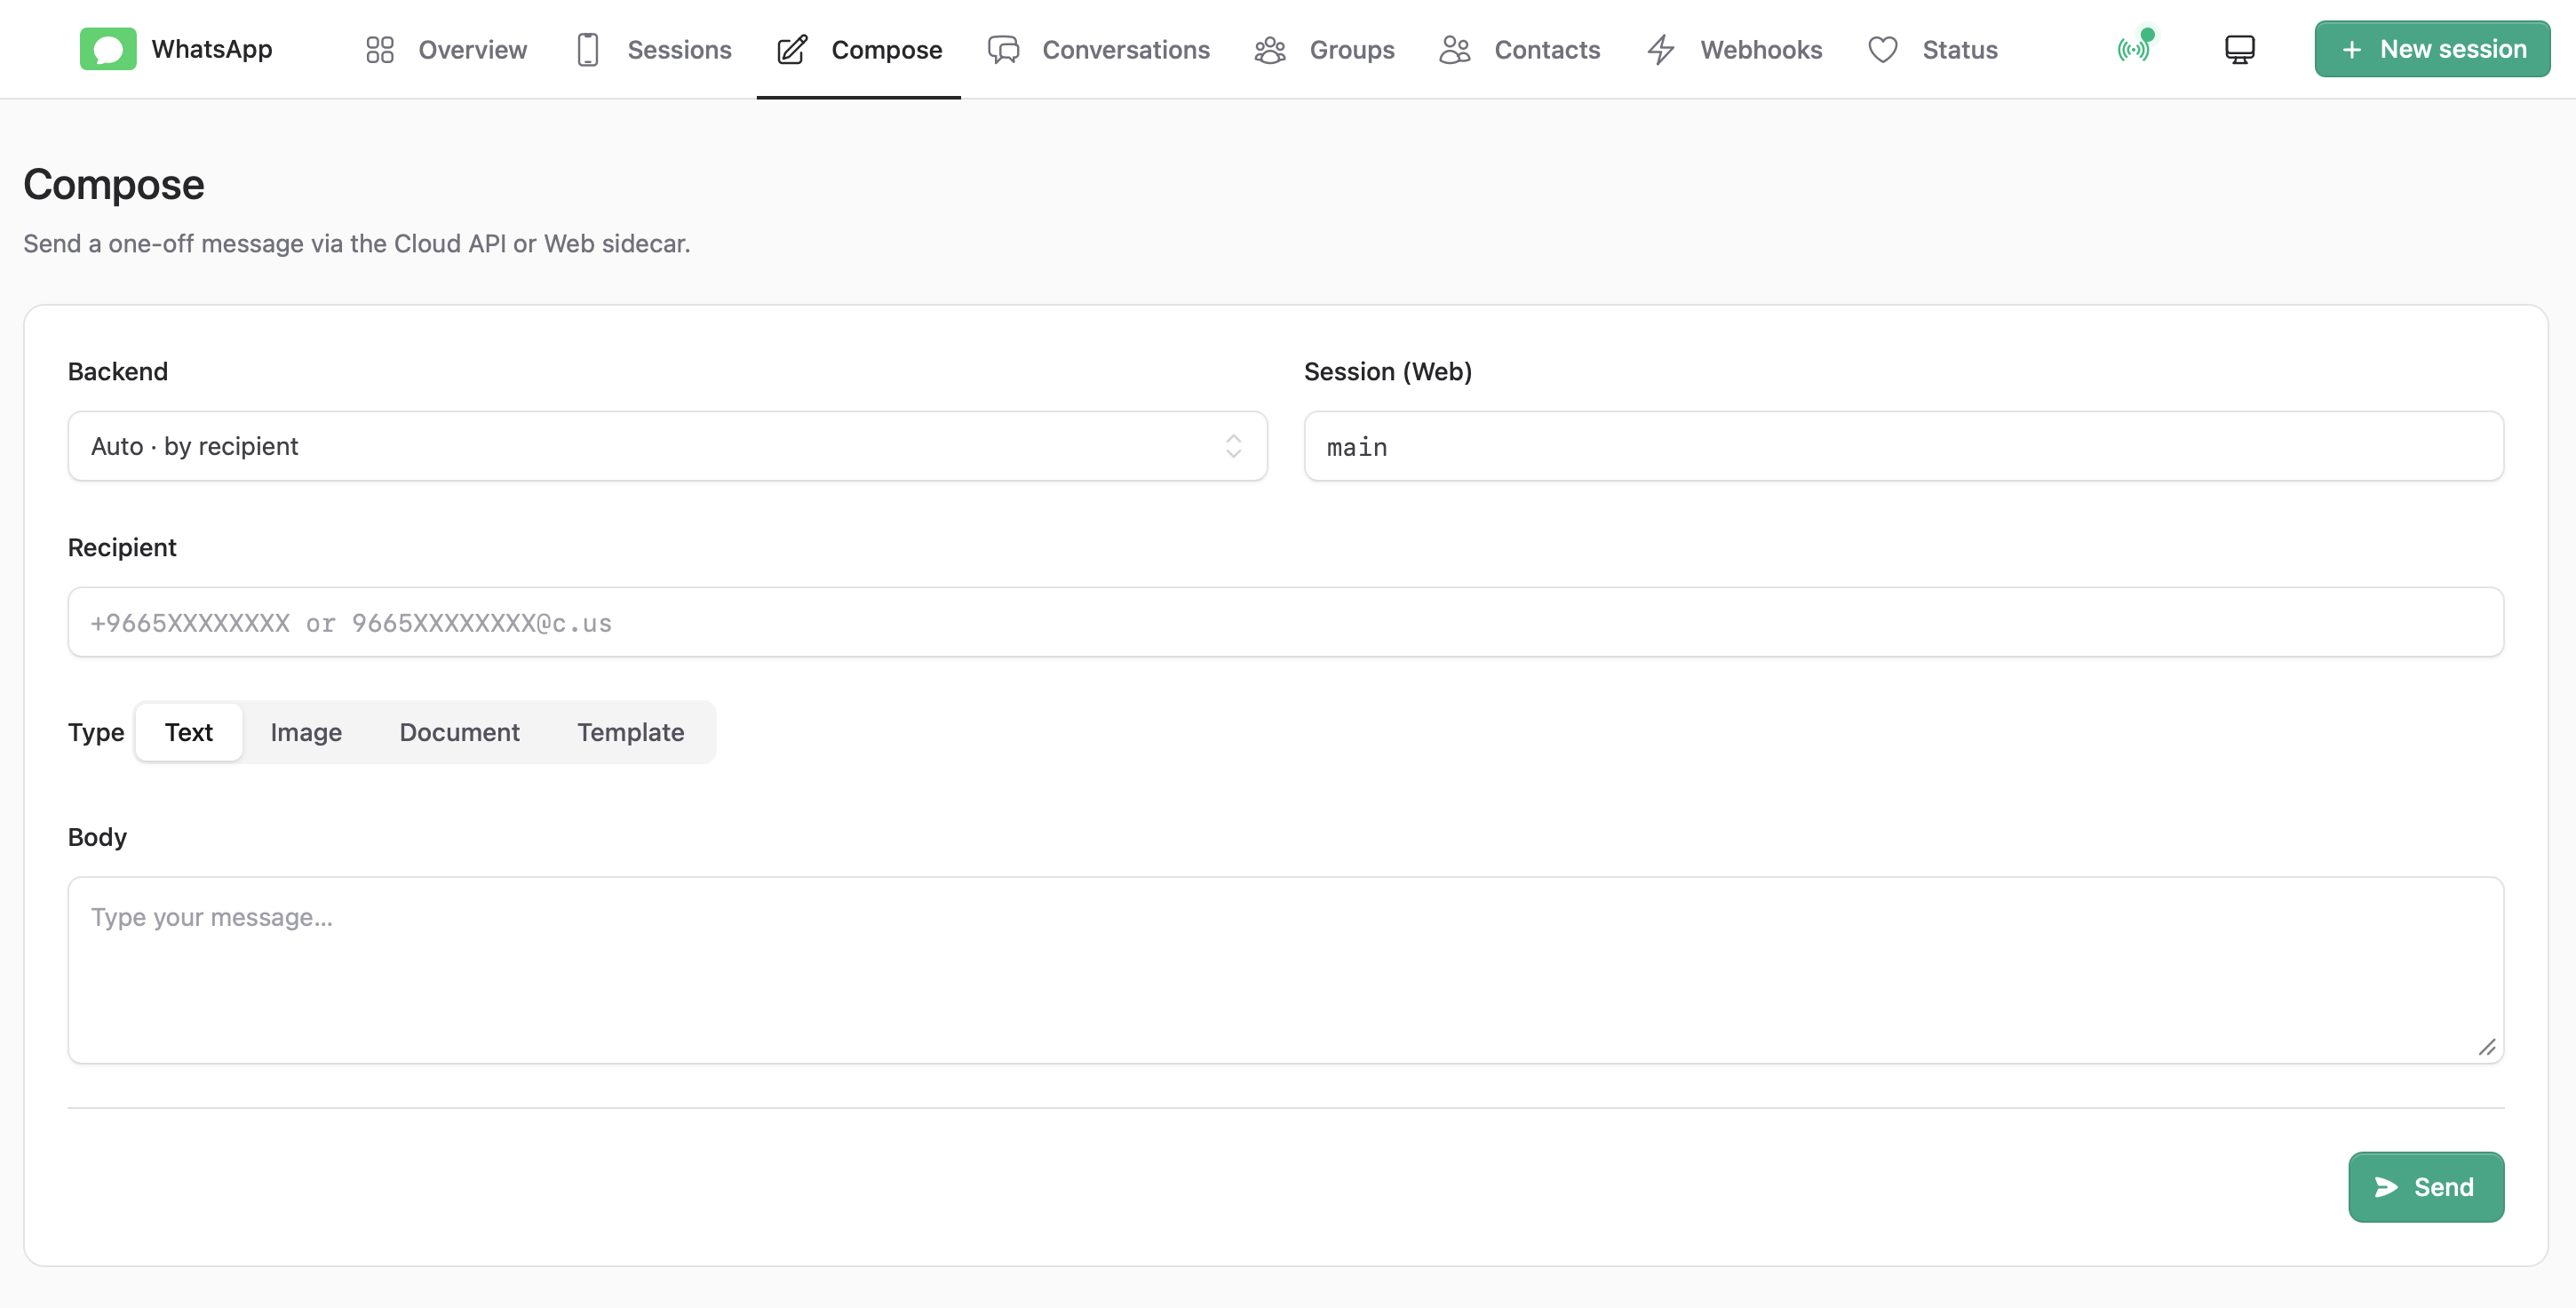Click the Overview grid icon
The height and width of the screenshot is (1308, 2576).
380,50
